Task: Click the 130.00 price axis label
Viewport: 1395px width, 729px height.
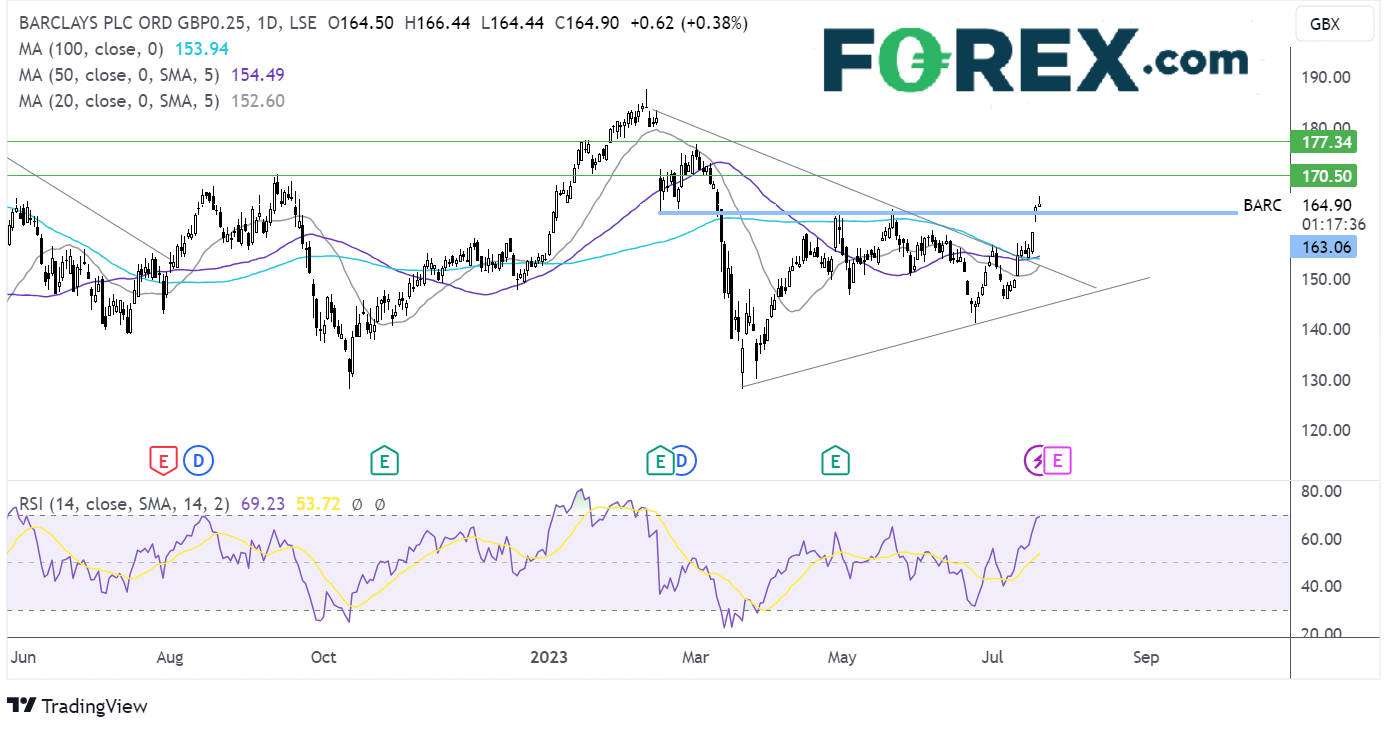Action: pos(1327,380)
